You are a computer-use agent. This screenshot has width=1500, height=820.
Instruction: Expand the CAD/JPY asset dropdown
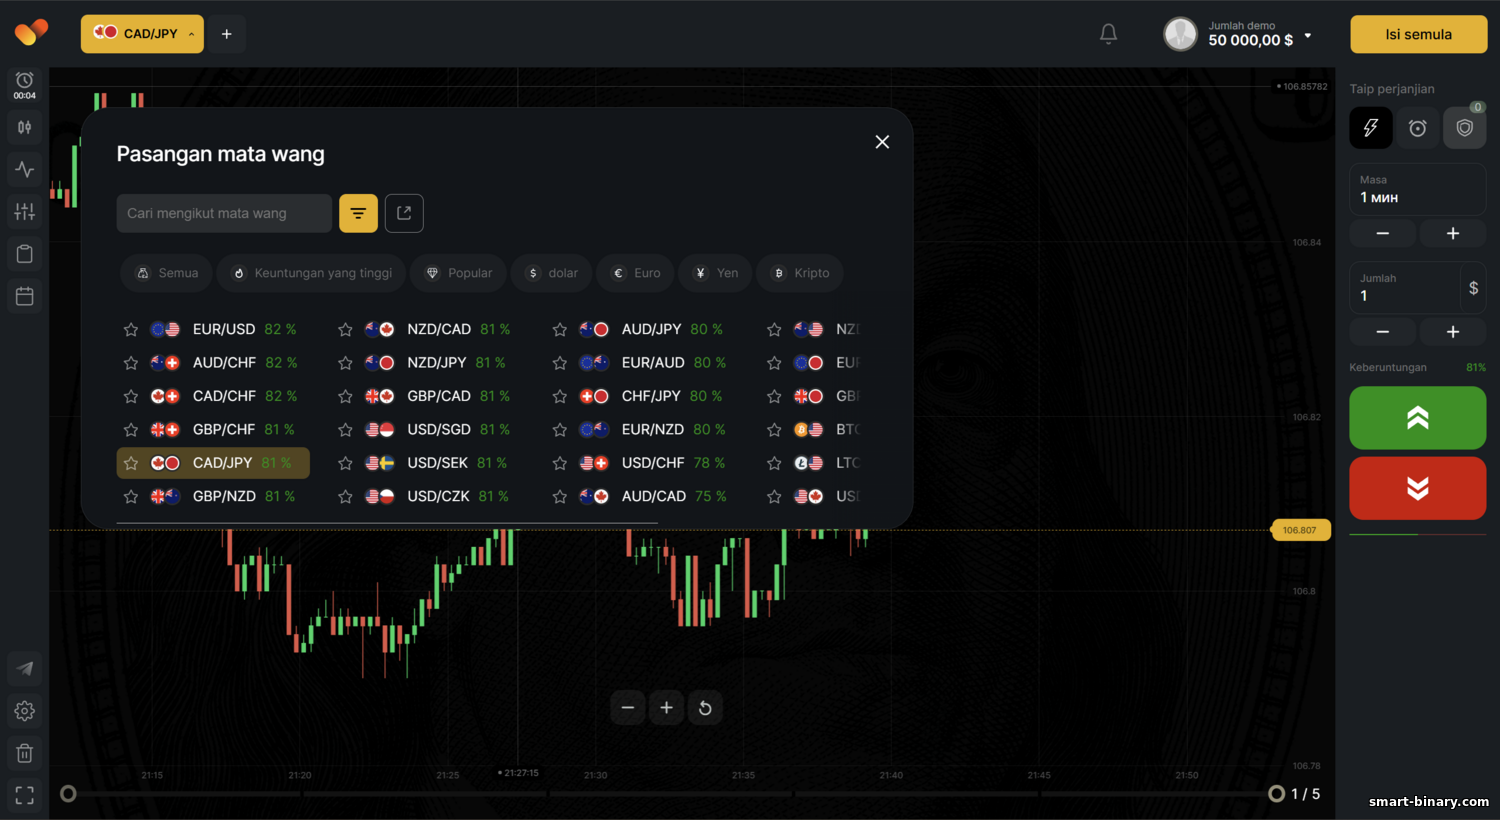[142, 34]
